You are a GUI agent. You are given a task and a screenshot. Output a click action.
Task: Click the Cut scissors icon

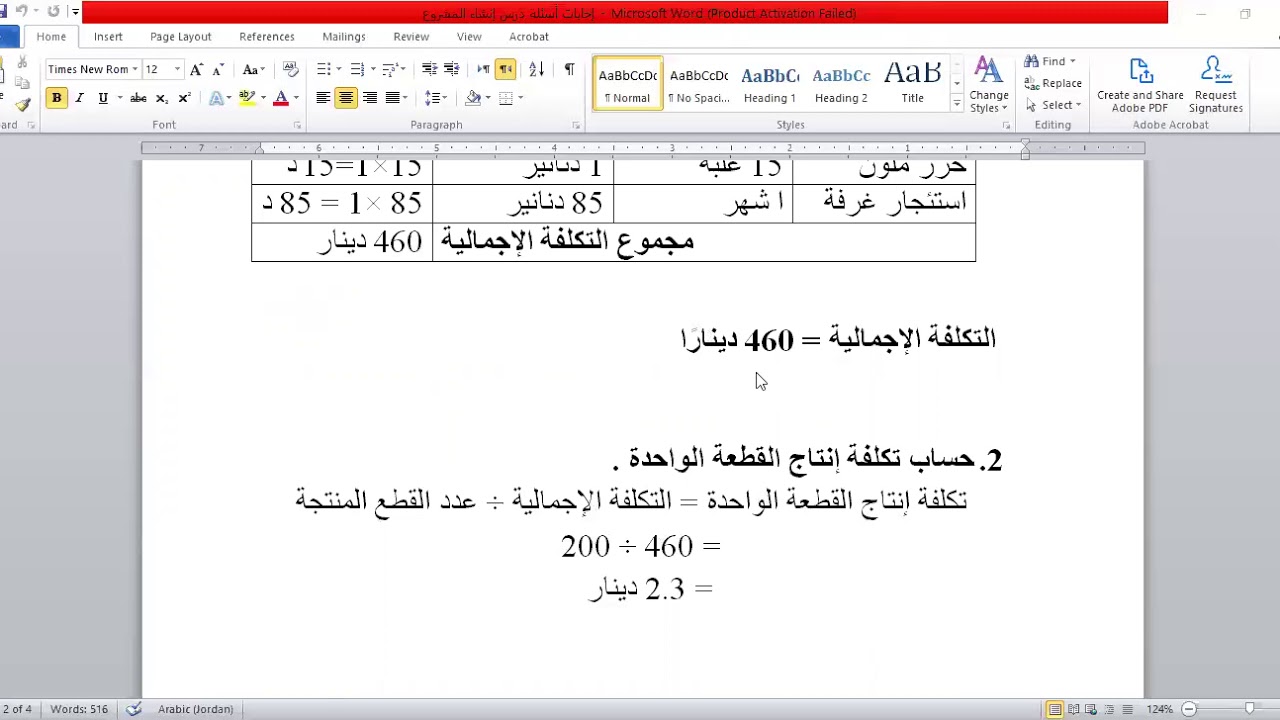click(23, 63)
